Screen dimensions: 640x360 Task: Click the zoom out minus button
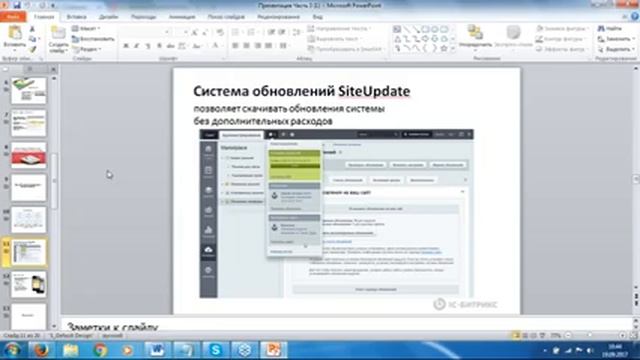click(x=568, y=336)
